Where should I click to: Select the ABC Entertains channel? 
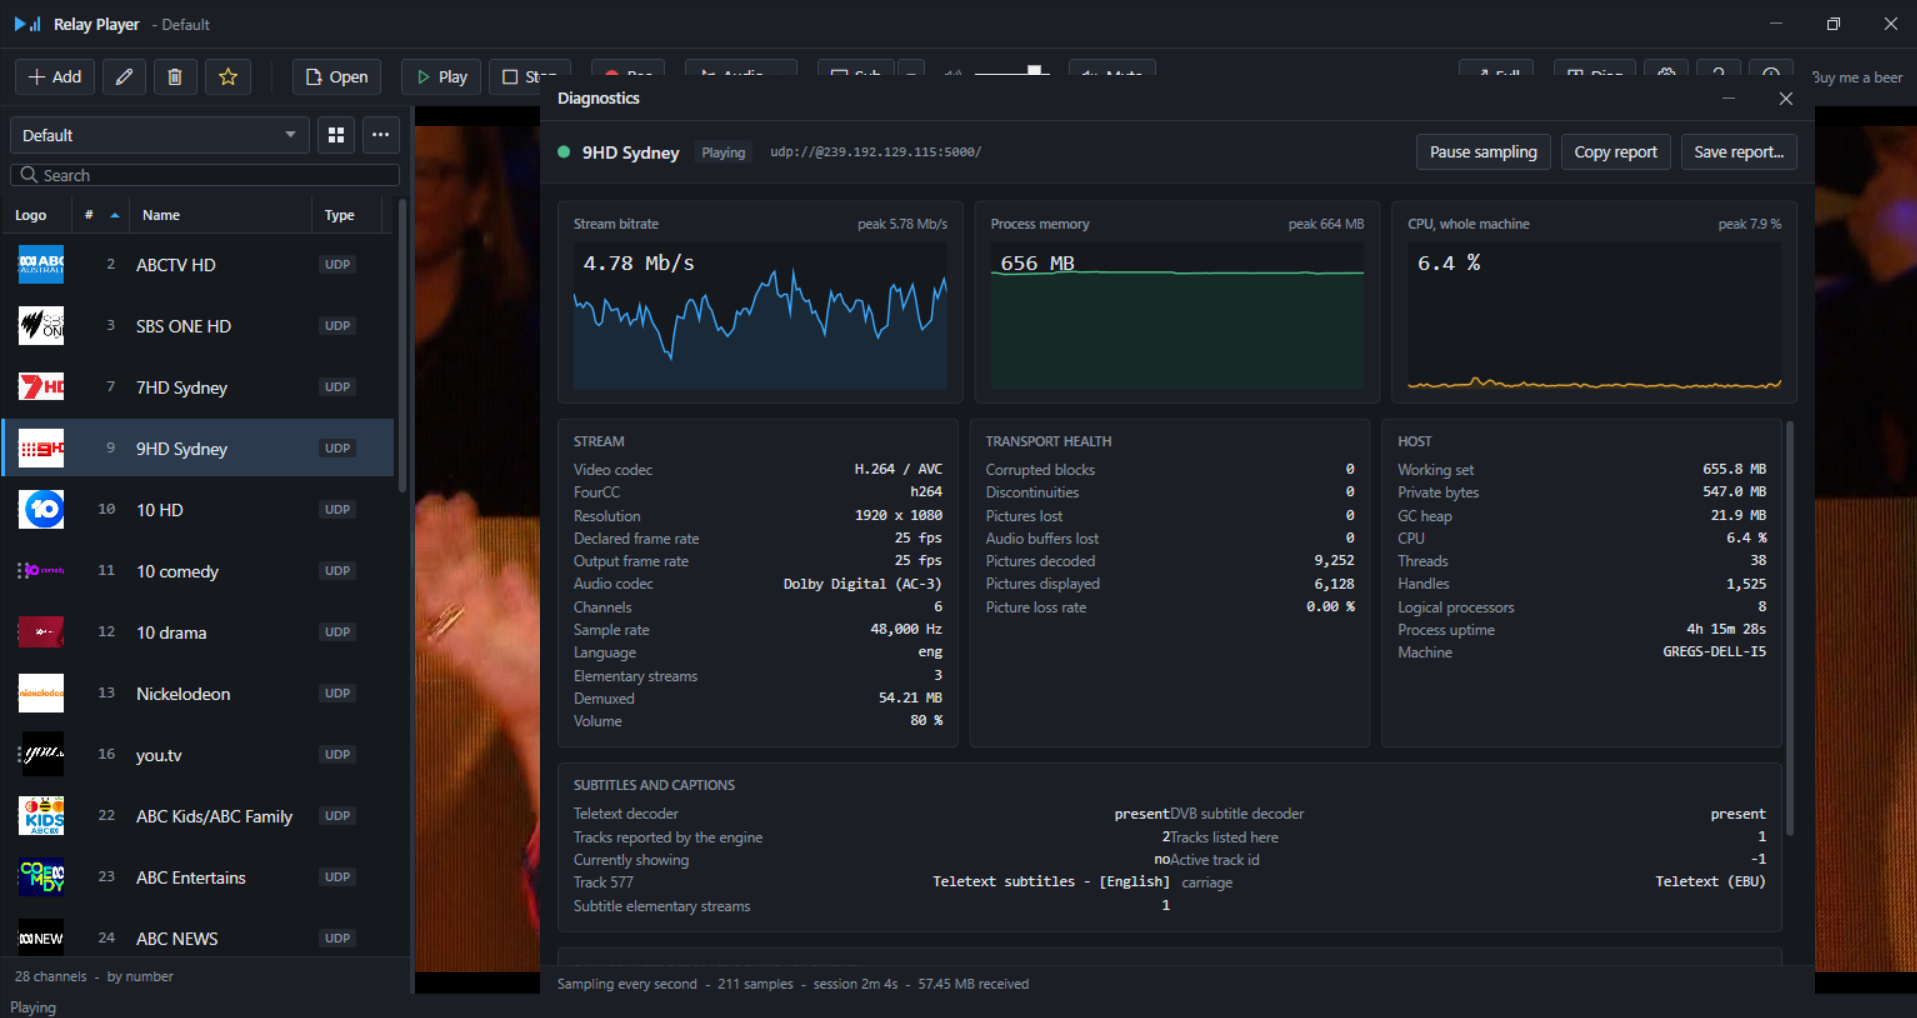200,877
